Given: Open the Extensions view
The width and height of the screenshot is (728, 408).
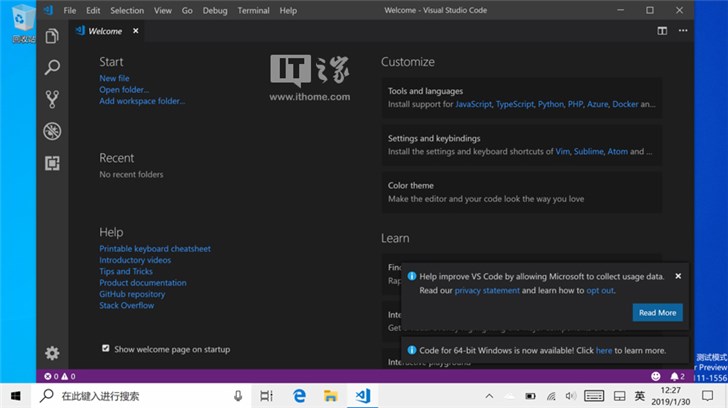Looking at the screenshot, I should [x=52, y=163].
